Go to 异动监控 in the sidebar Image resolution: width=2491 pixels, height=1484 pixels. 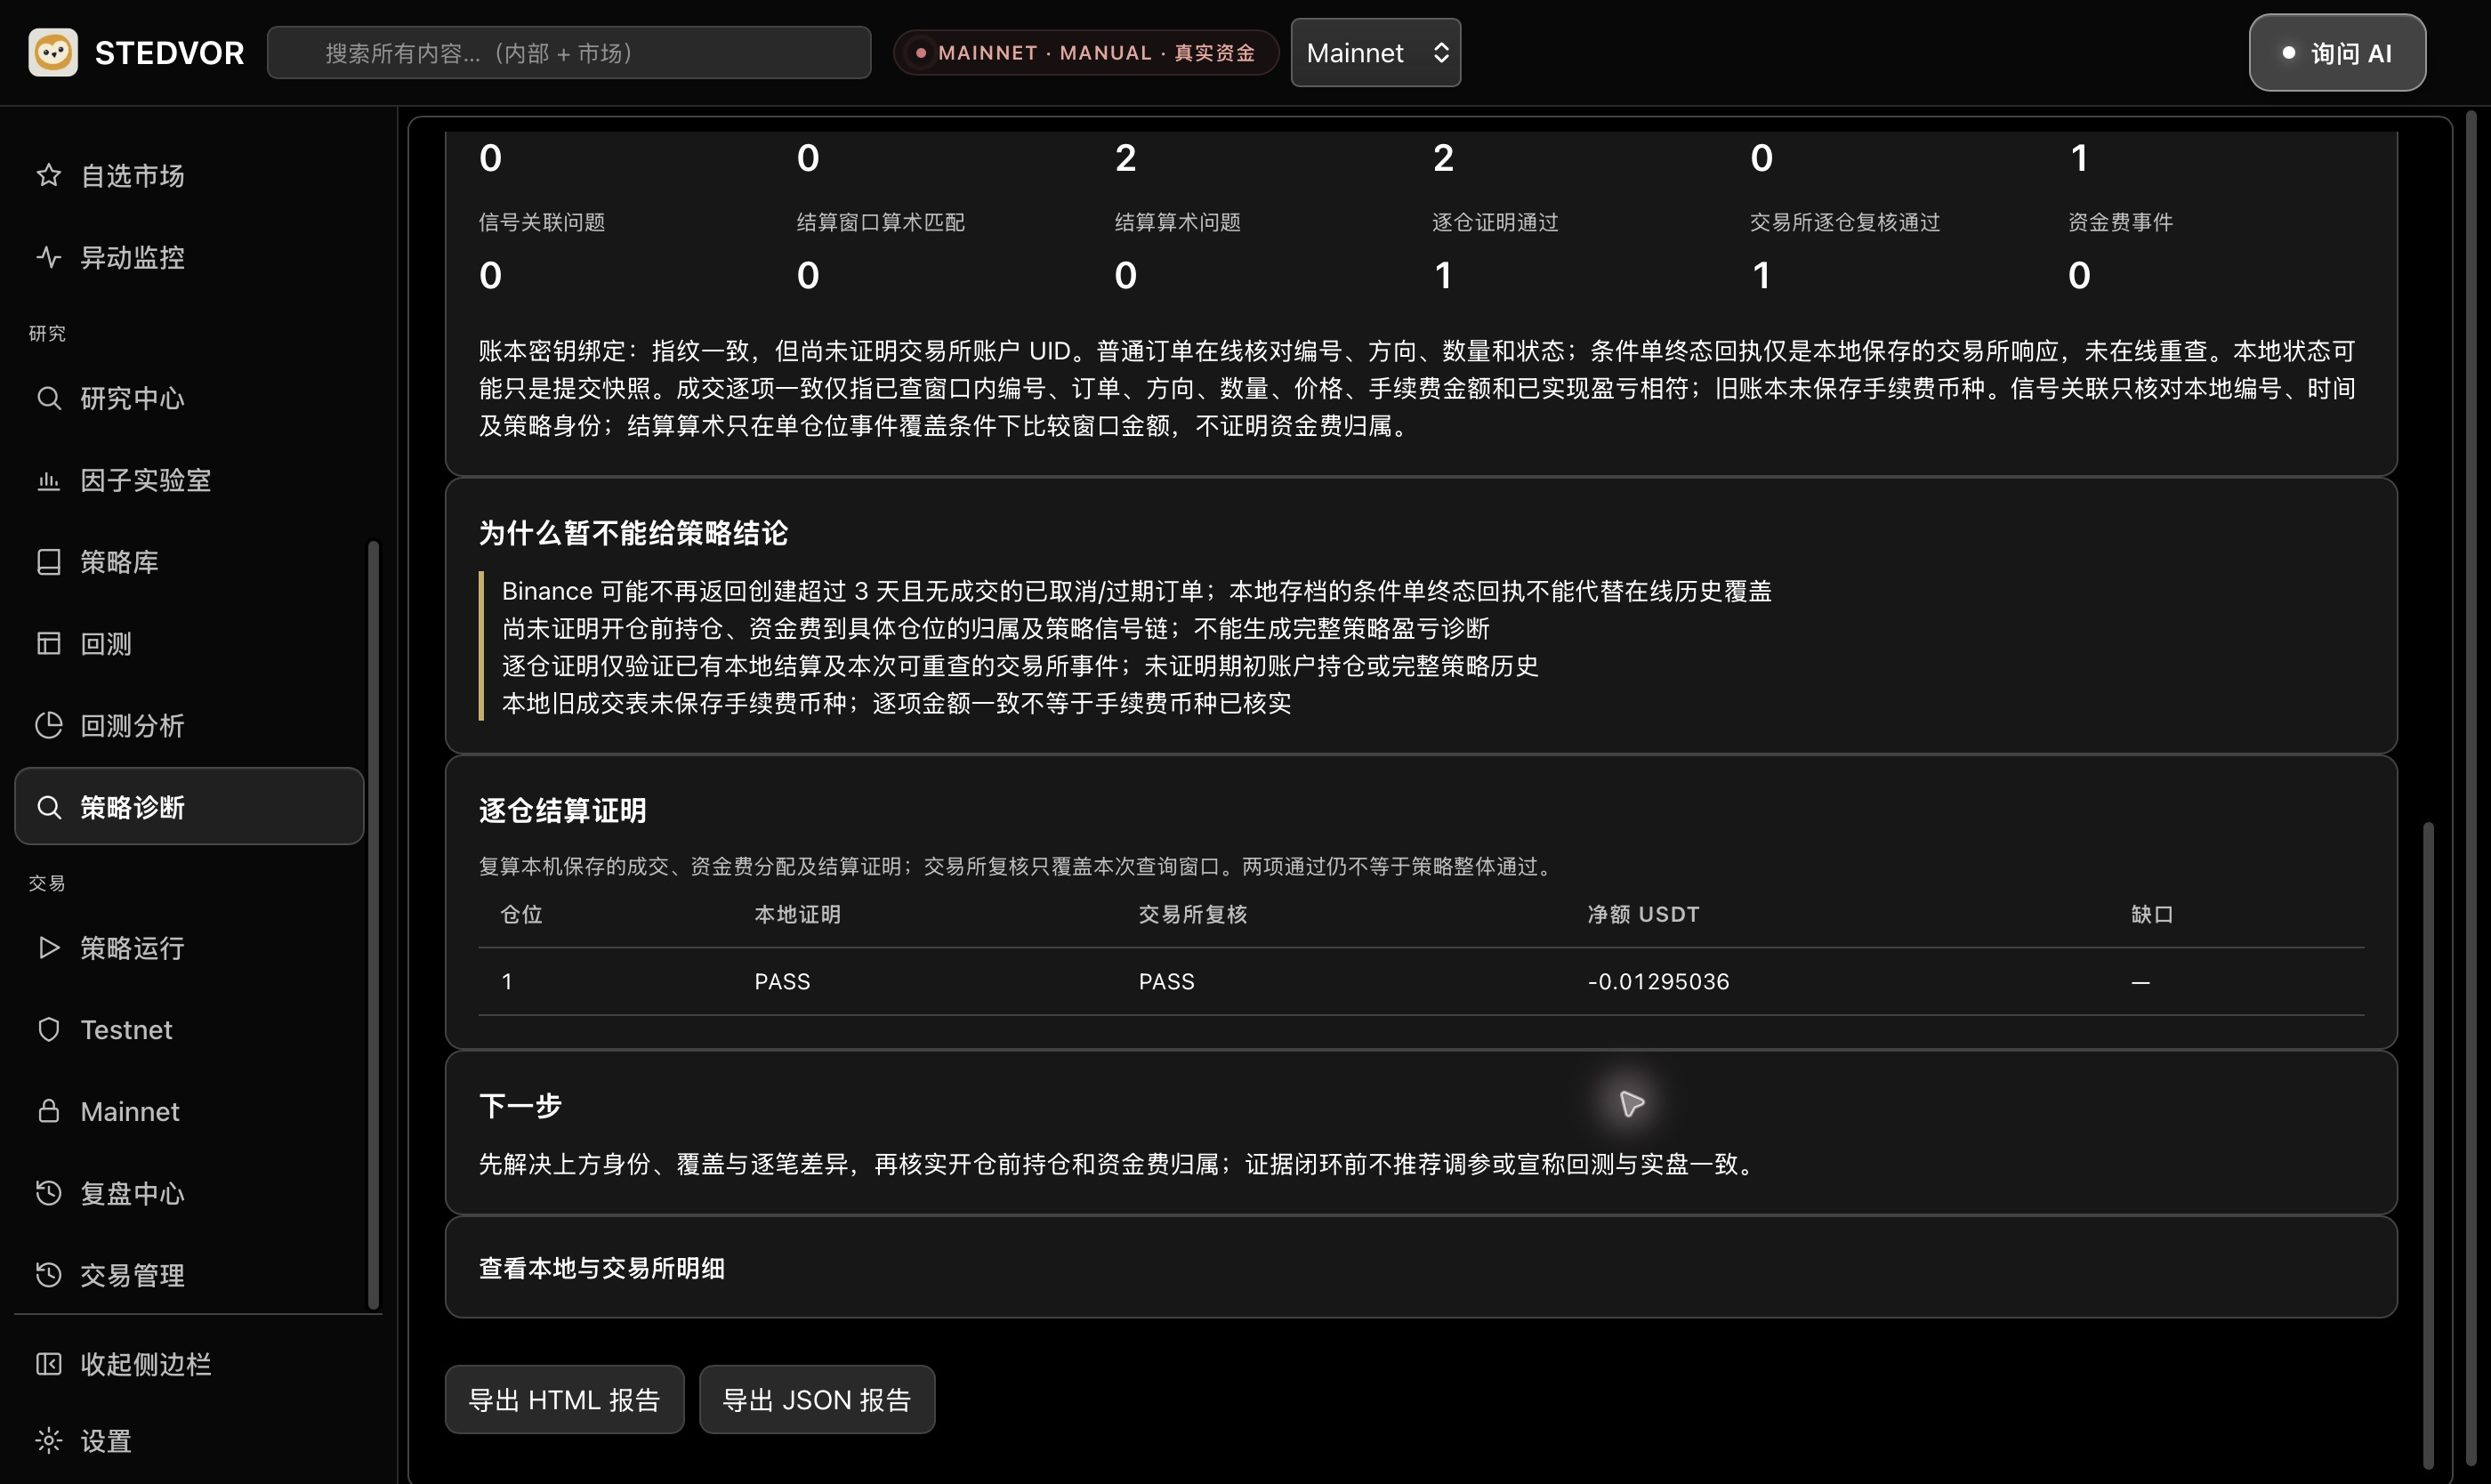coord(190,258)
